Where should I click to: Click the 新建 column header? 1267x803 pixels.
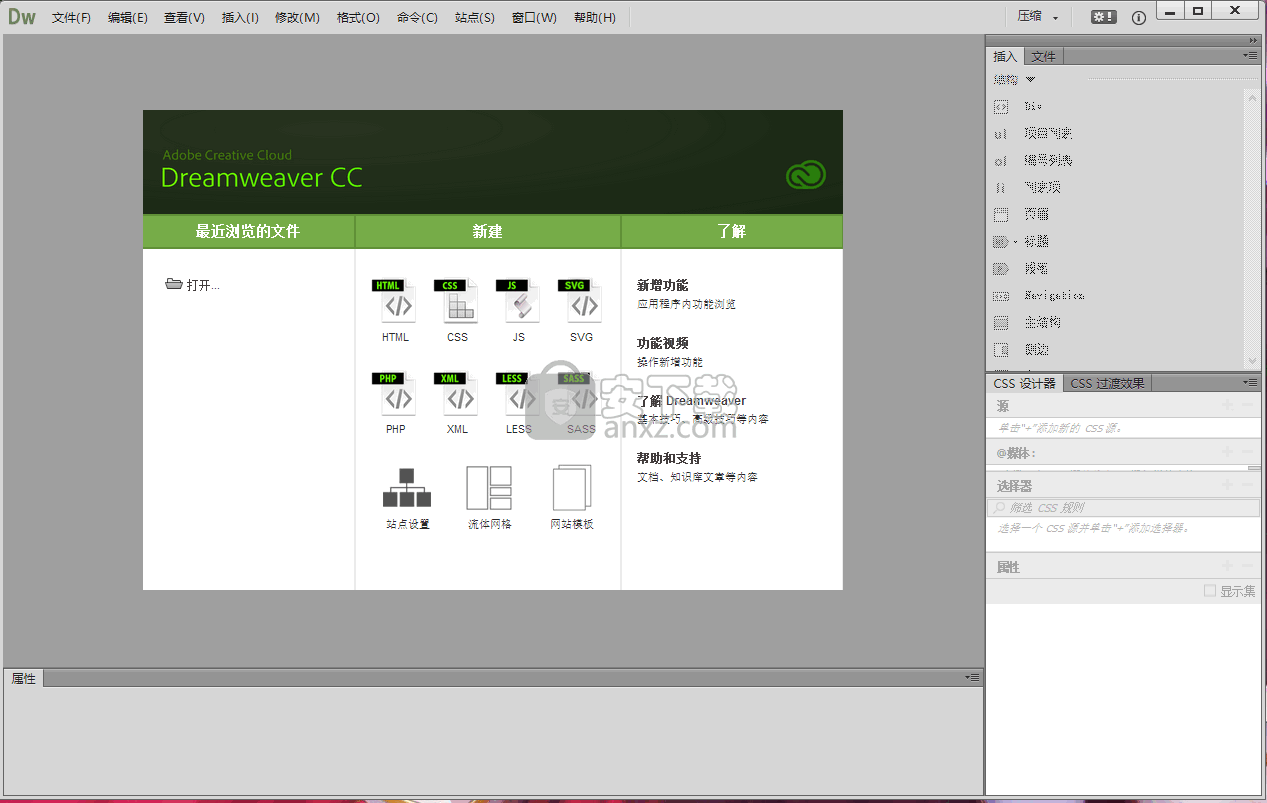click(488, 231)
